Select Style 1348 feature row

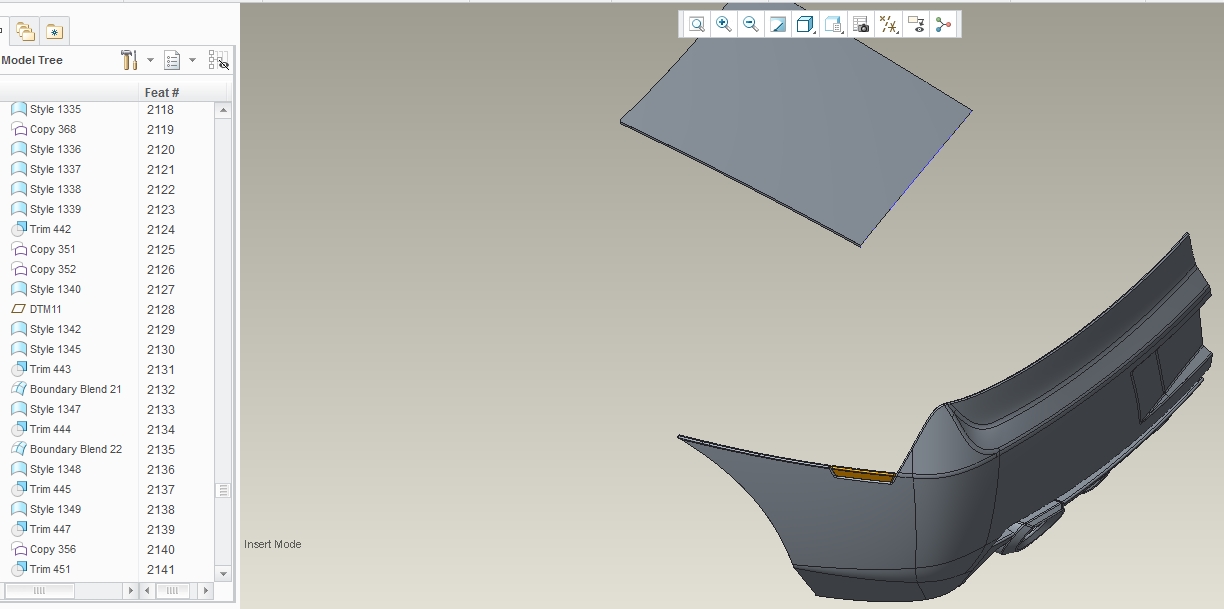coord(55,469)
